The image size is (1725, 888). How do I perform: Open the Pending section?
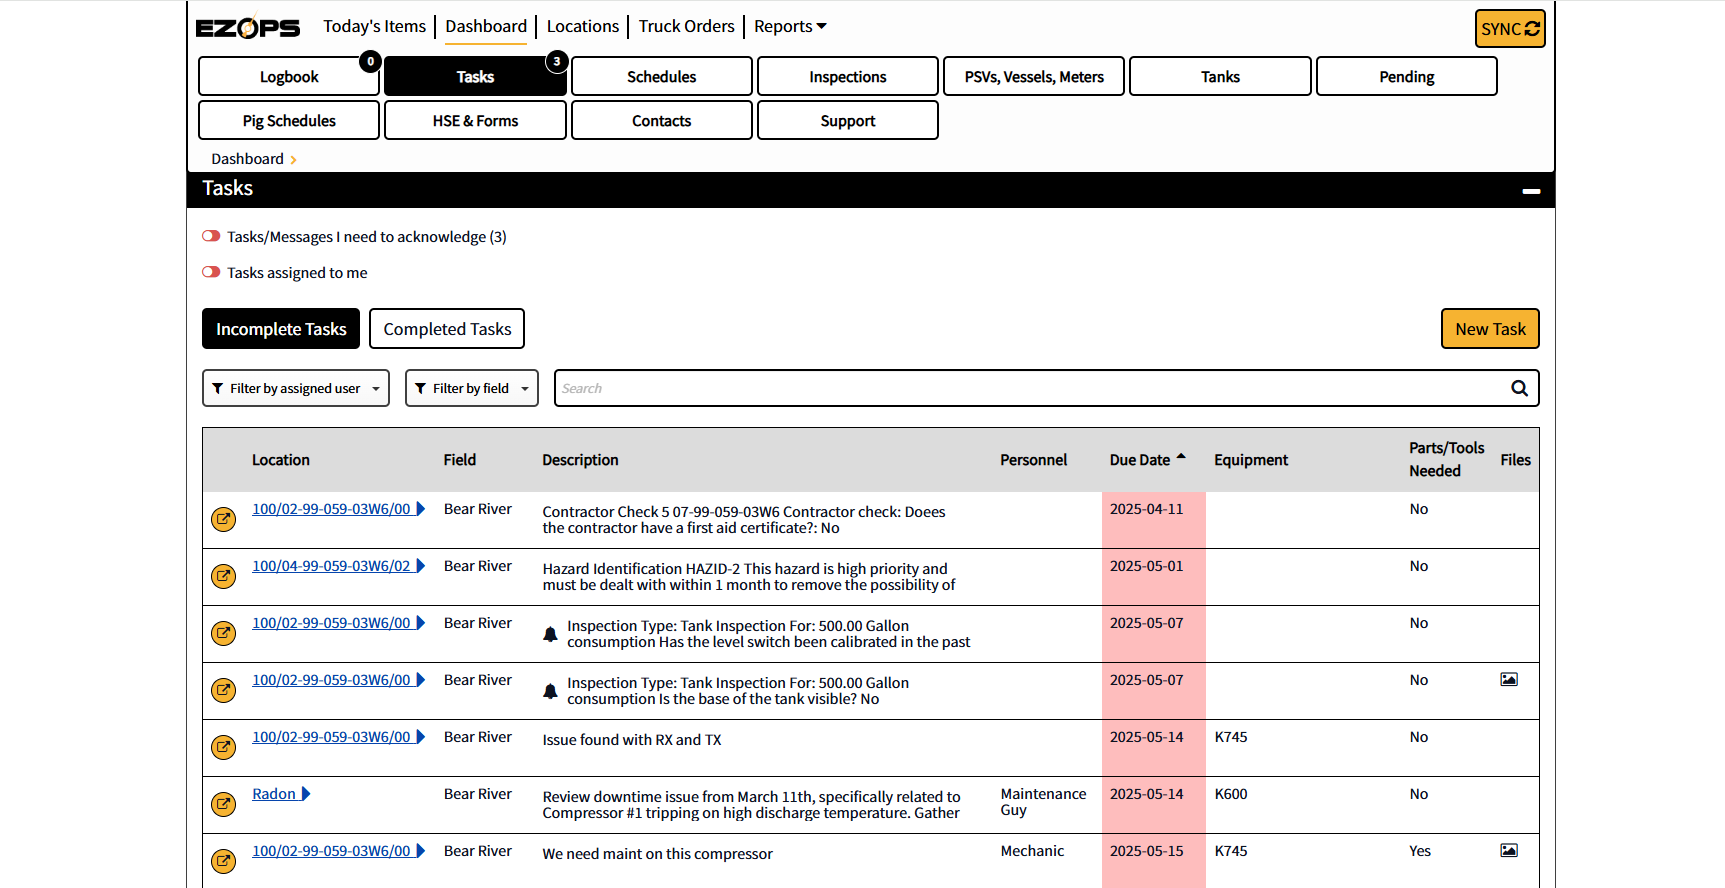point(1407,77)
